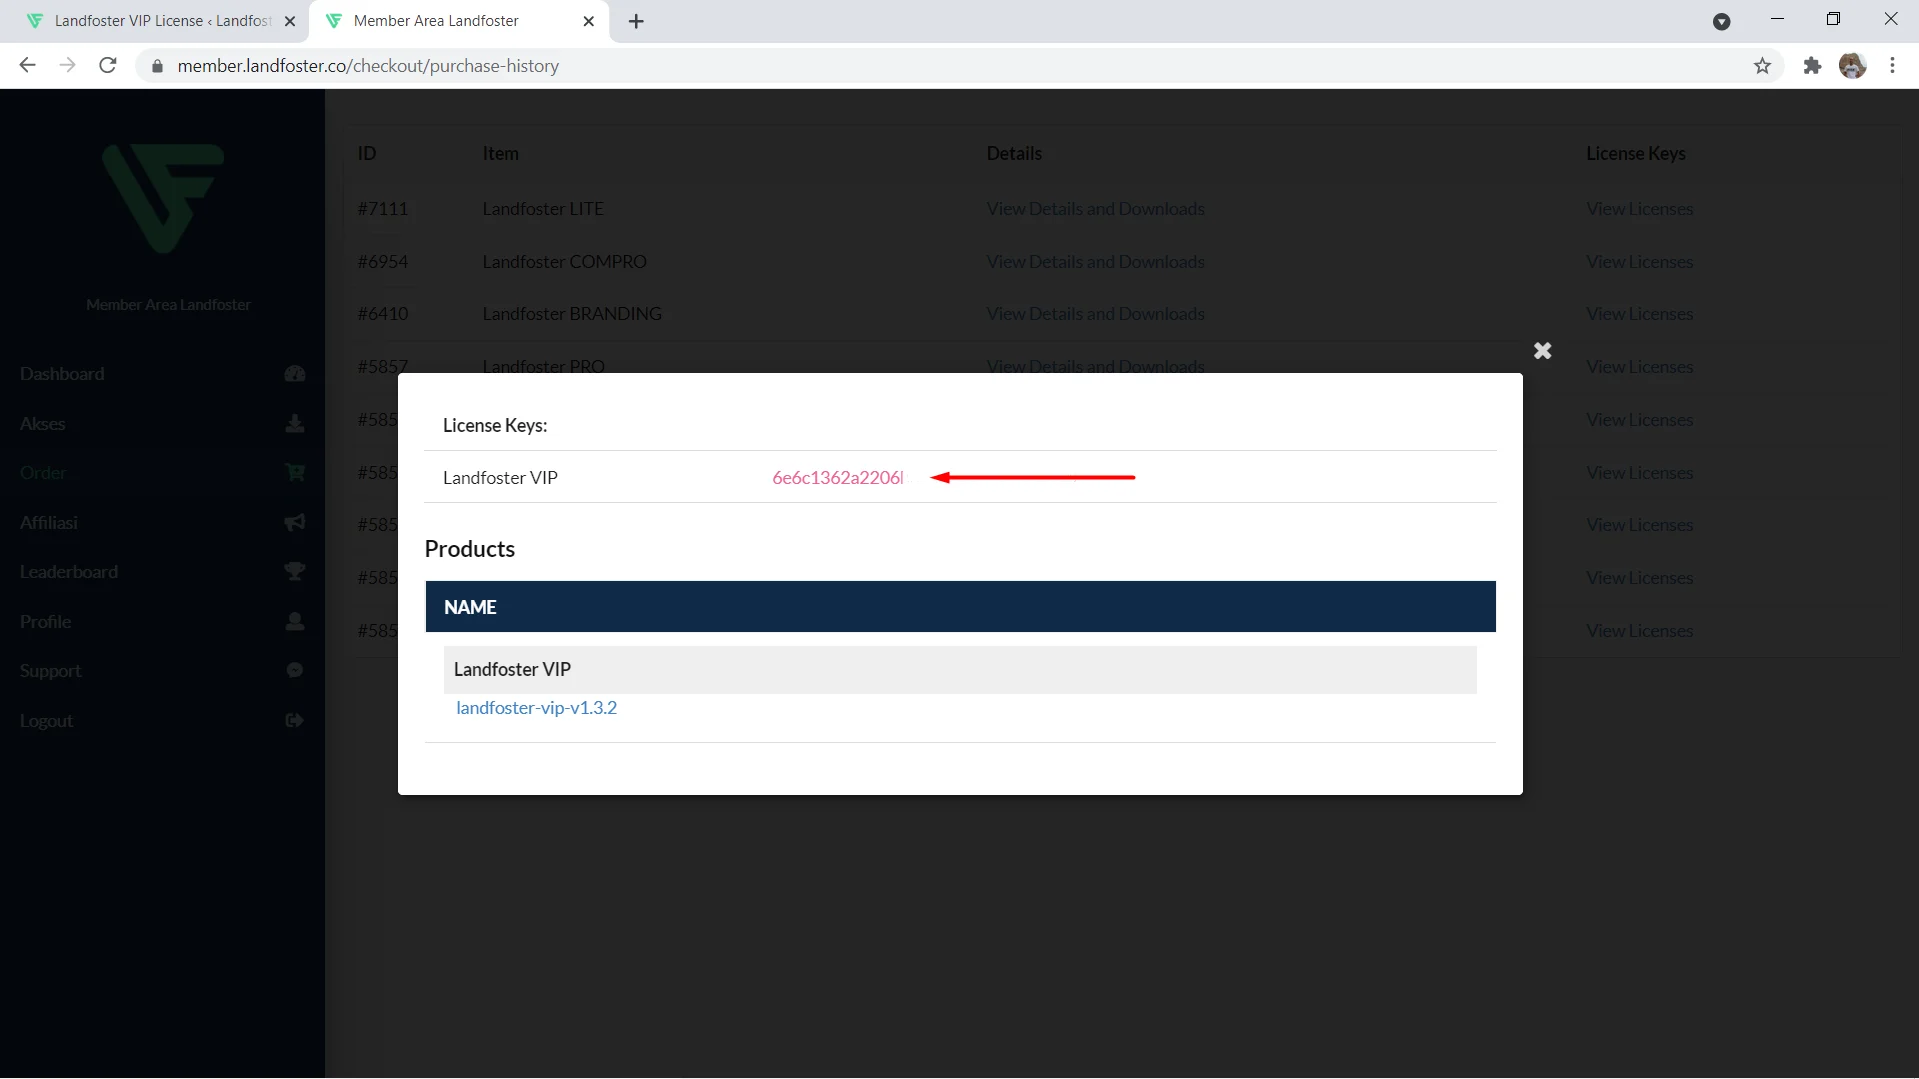Open the Extensions puzzle icon
The height and width of the screenshot is (1079, 1919).
pos(1812,66)
